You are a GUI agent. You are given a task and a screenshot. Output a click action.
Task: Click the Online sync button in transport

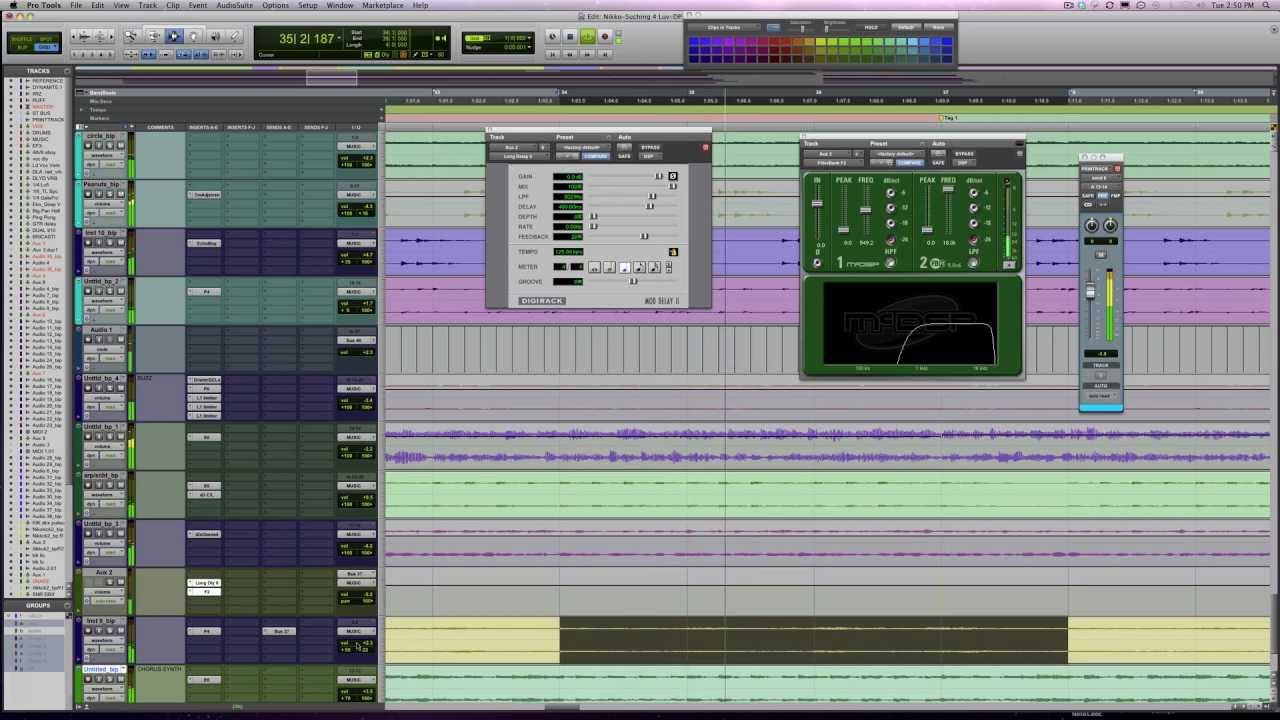click(x=553, y=37)
